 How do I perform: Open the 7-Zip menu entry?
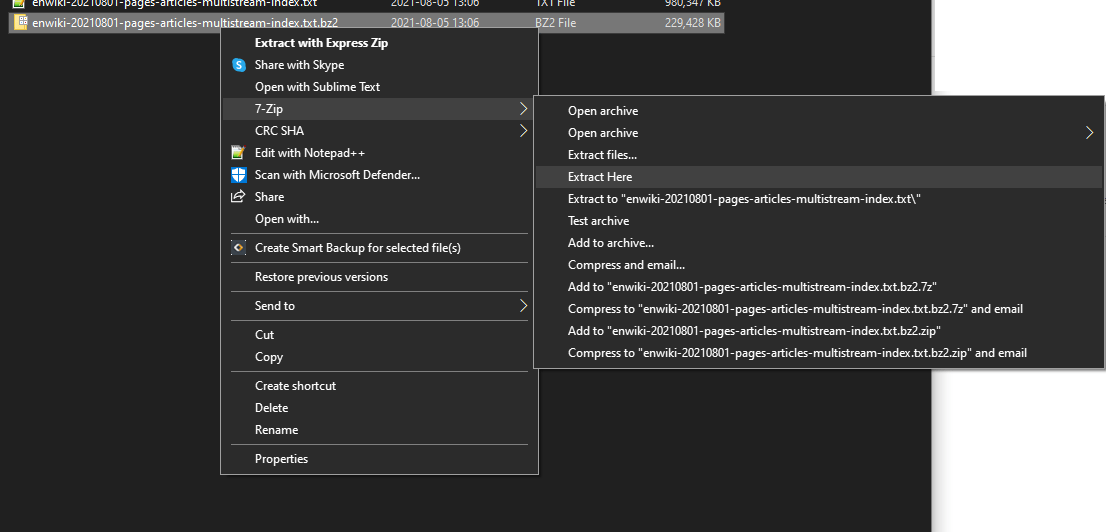tap(379, 109)
